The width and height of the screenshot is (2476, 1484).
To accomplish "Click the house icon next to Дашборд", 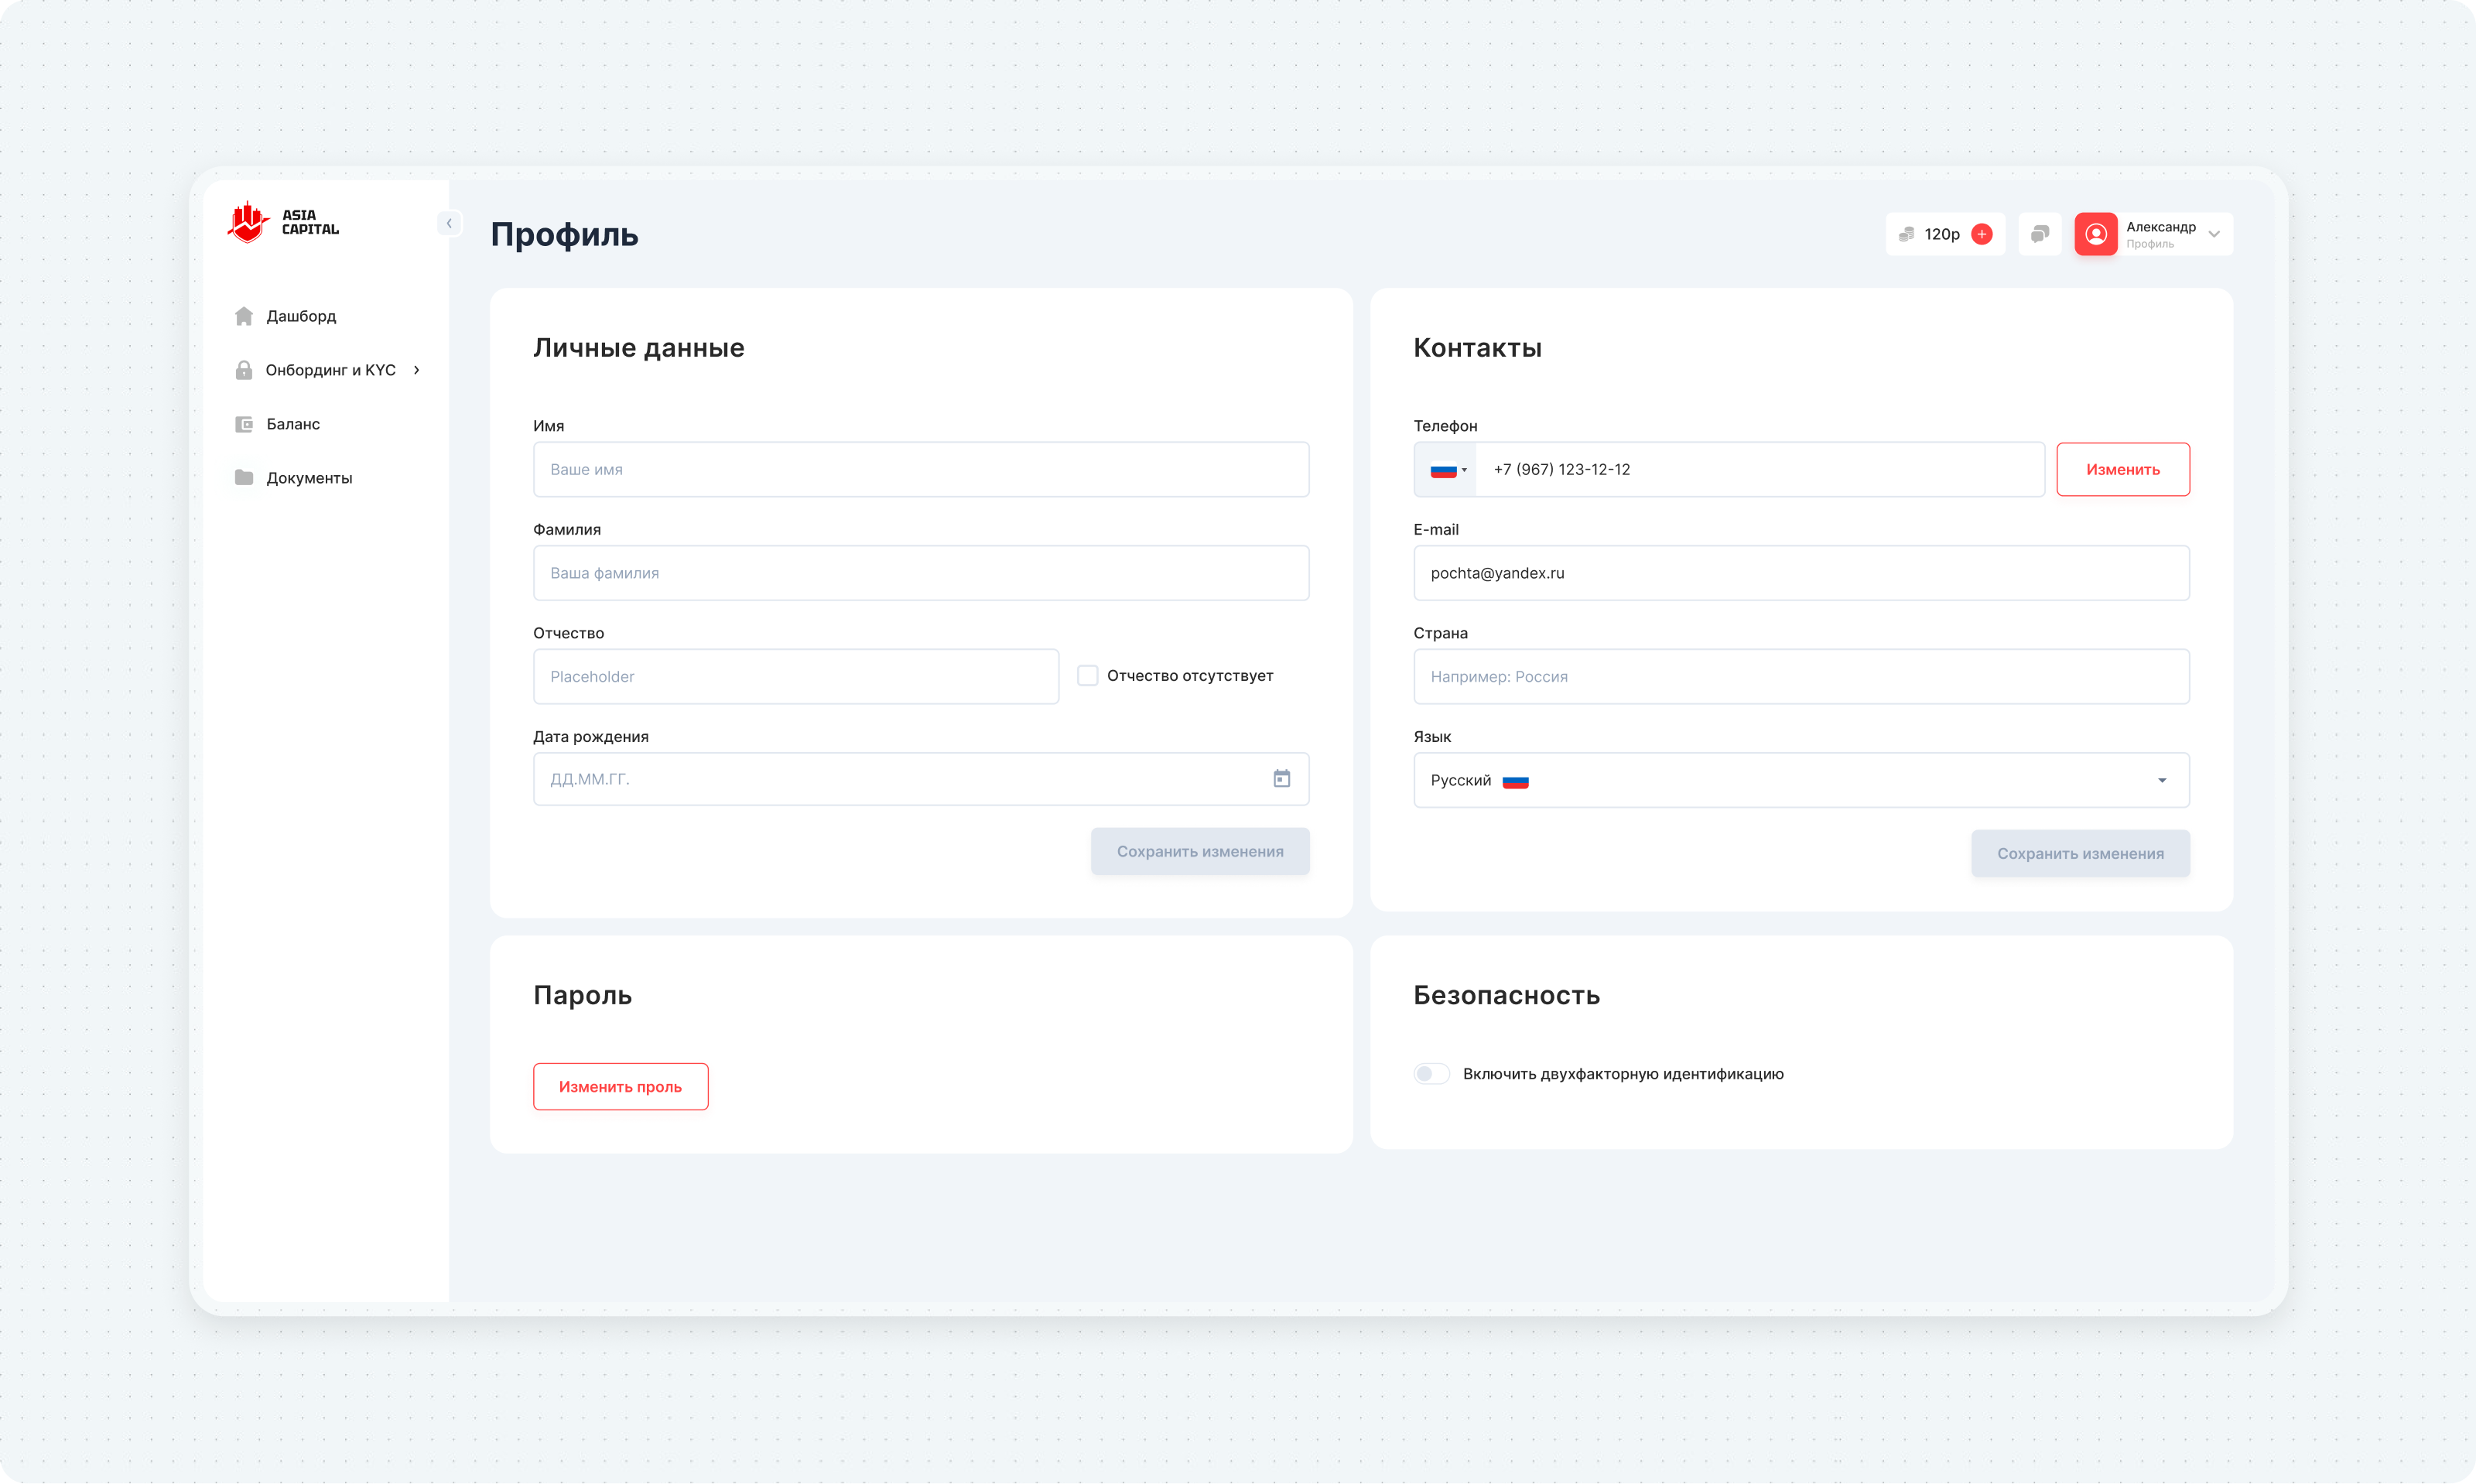I will tap(244, 316).
